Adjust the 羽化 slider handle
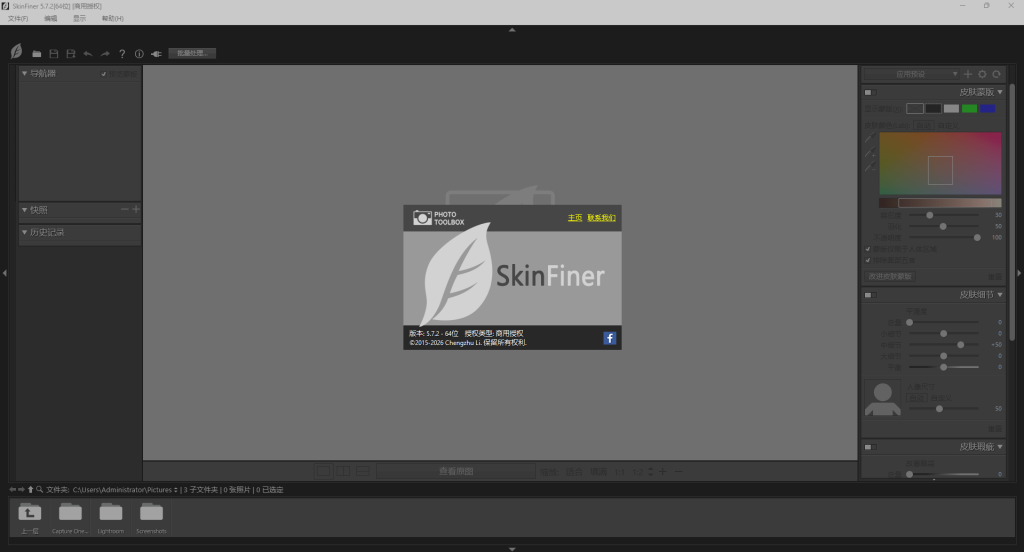Screen dimensions: 1024x552 coord(942,226)
